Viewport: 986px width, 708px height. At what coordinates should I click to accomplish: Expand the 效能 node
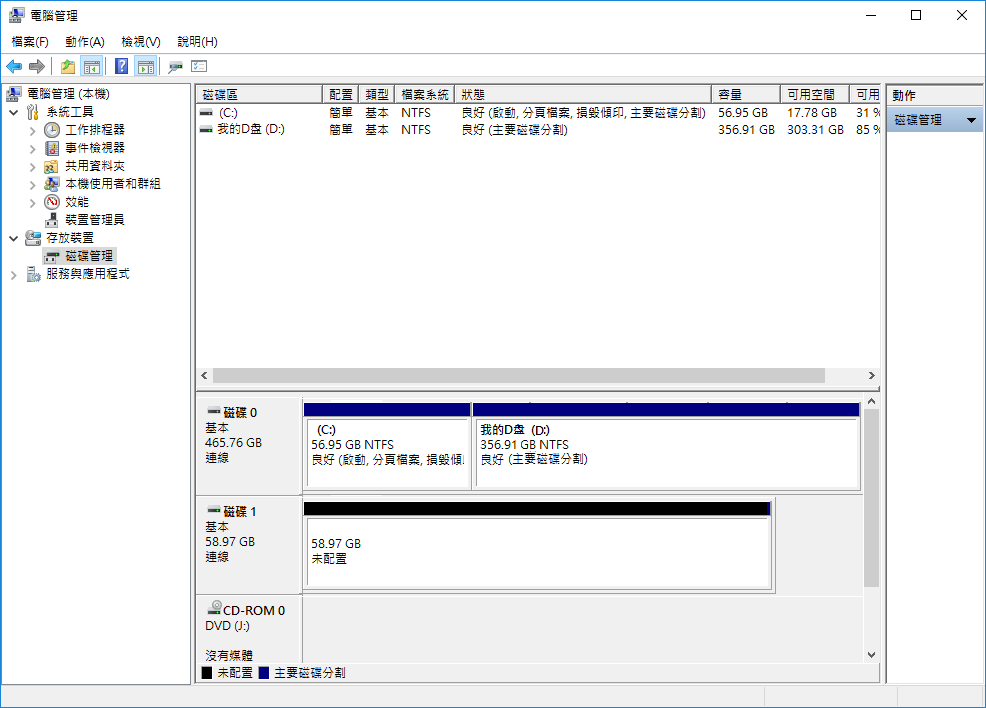(32, 202)
